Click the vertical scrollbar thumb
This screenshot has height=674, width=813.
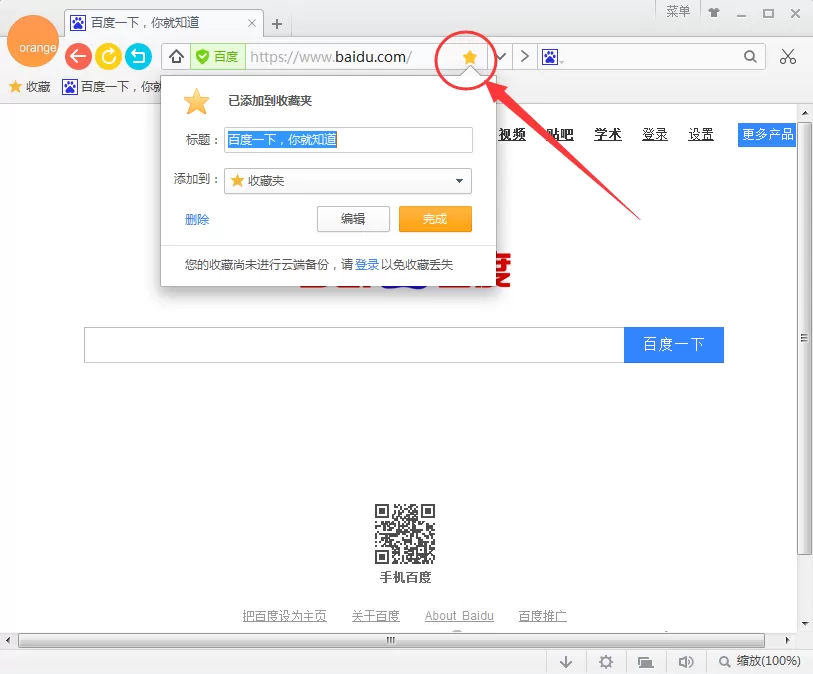point(804,338)
